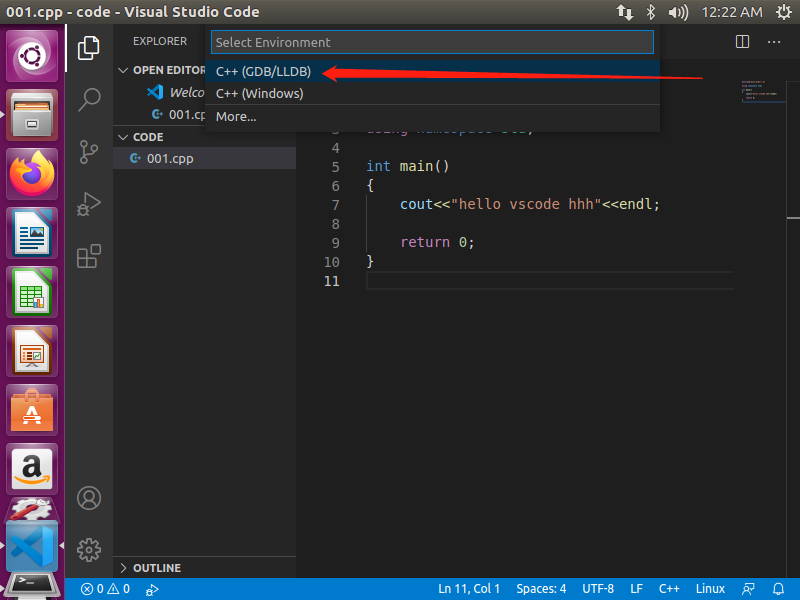The width and height of the screenshot is (800, 600).
Task: Click the code minimap preview
Action: click(x=763, y=92)
